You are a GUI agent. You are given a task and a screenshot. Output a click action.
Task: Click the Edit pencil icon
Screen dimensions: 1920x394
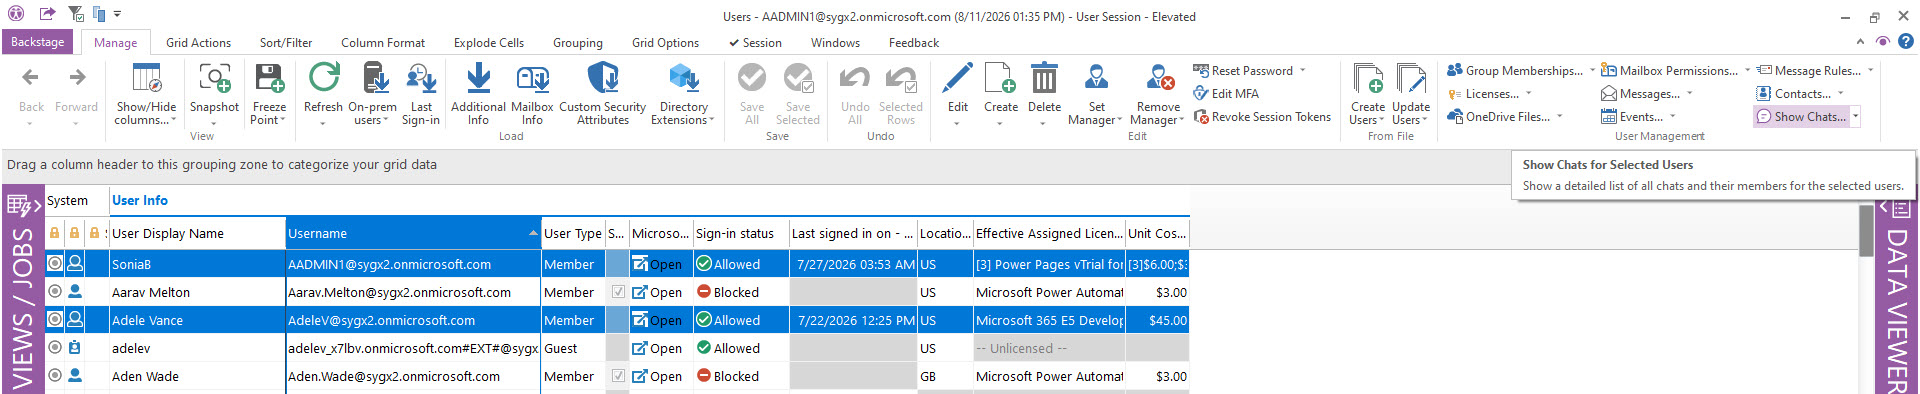pyautogui.click(x=957, y=78)
